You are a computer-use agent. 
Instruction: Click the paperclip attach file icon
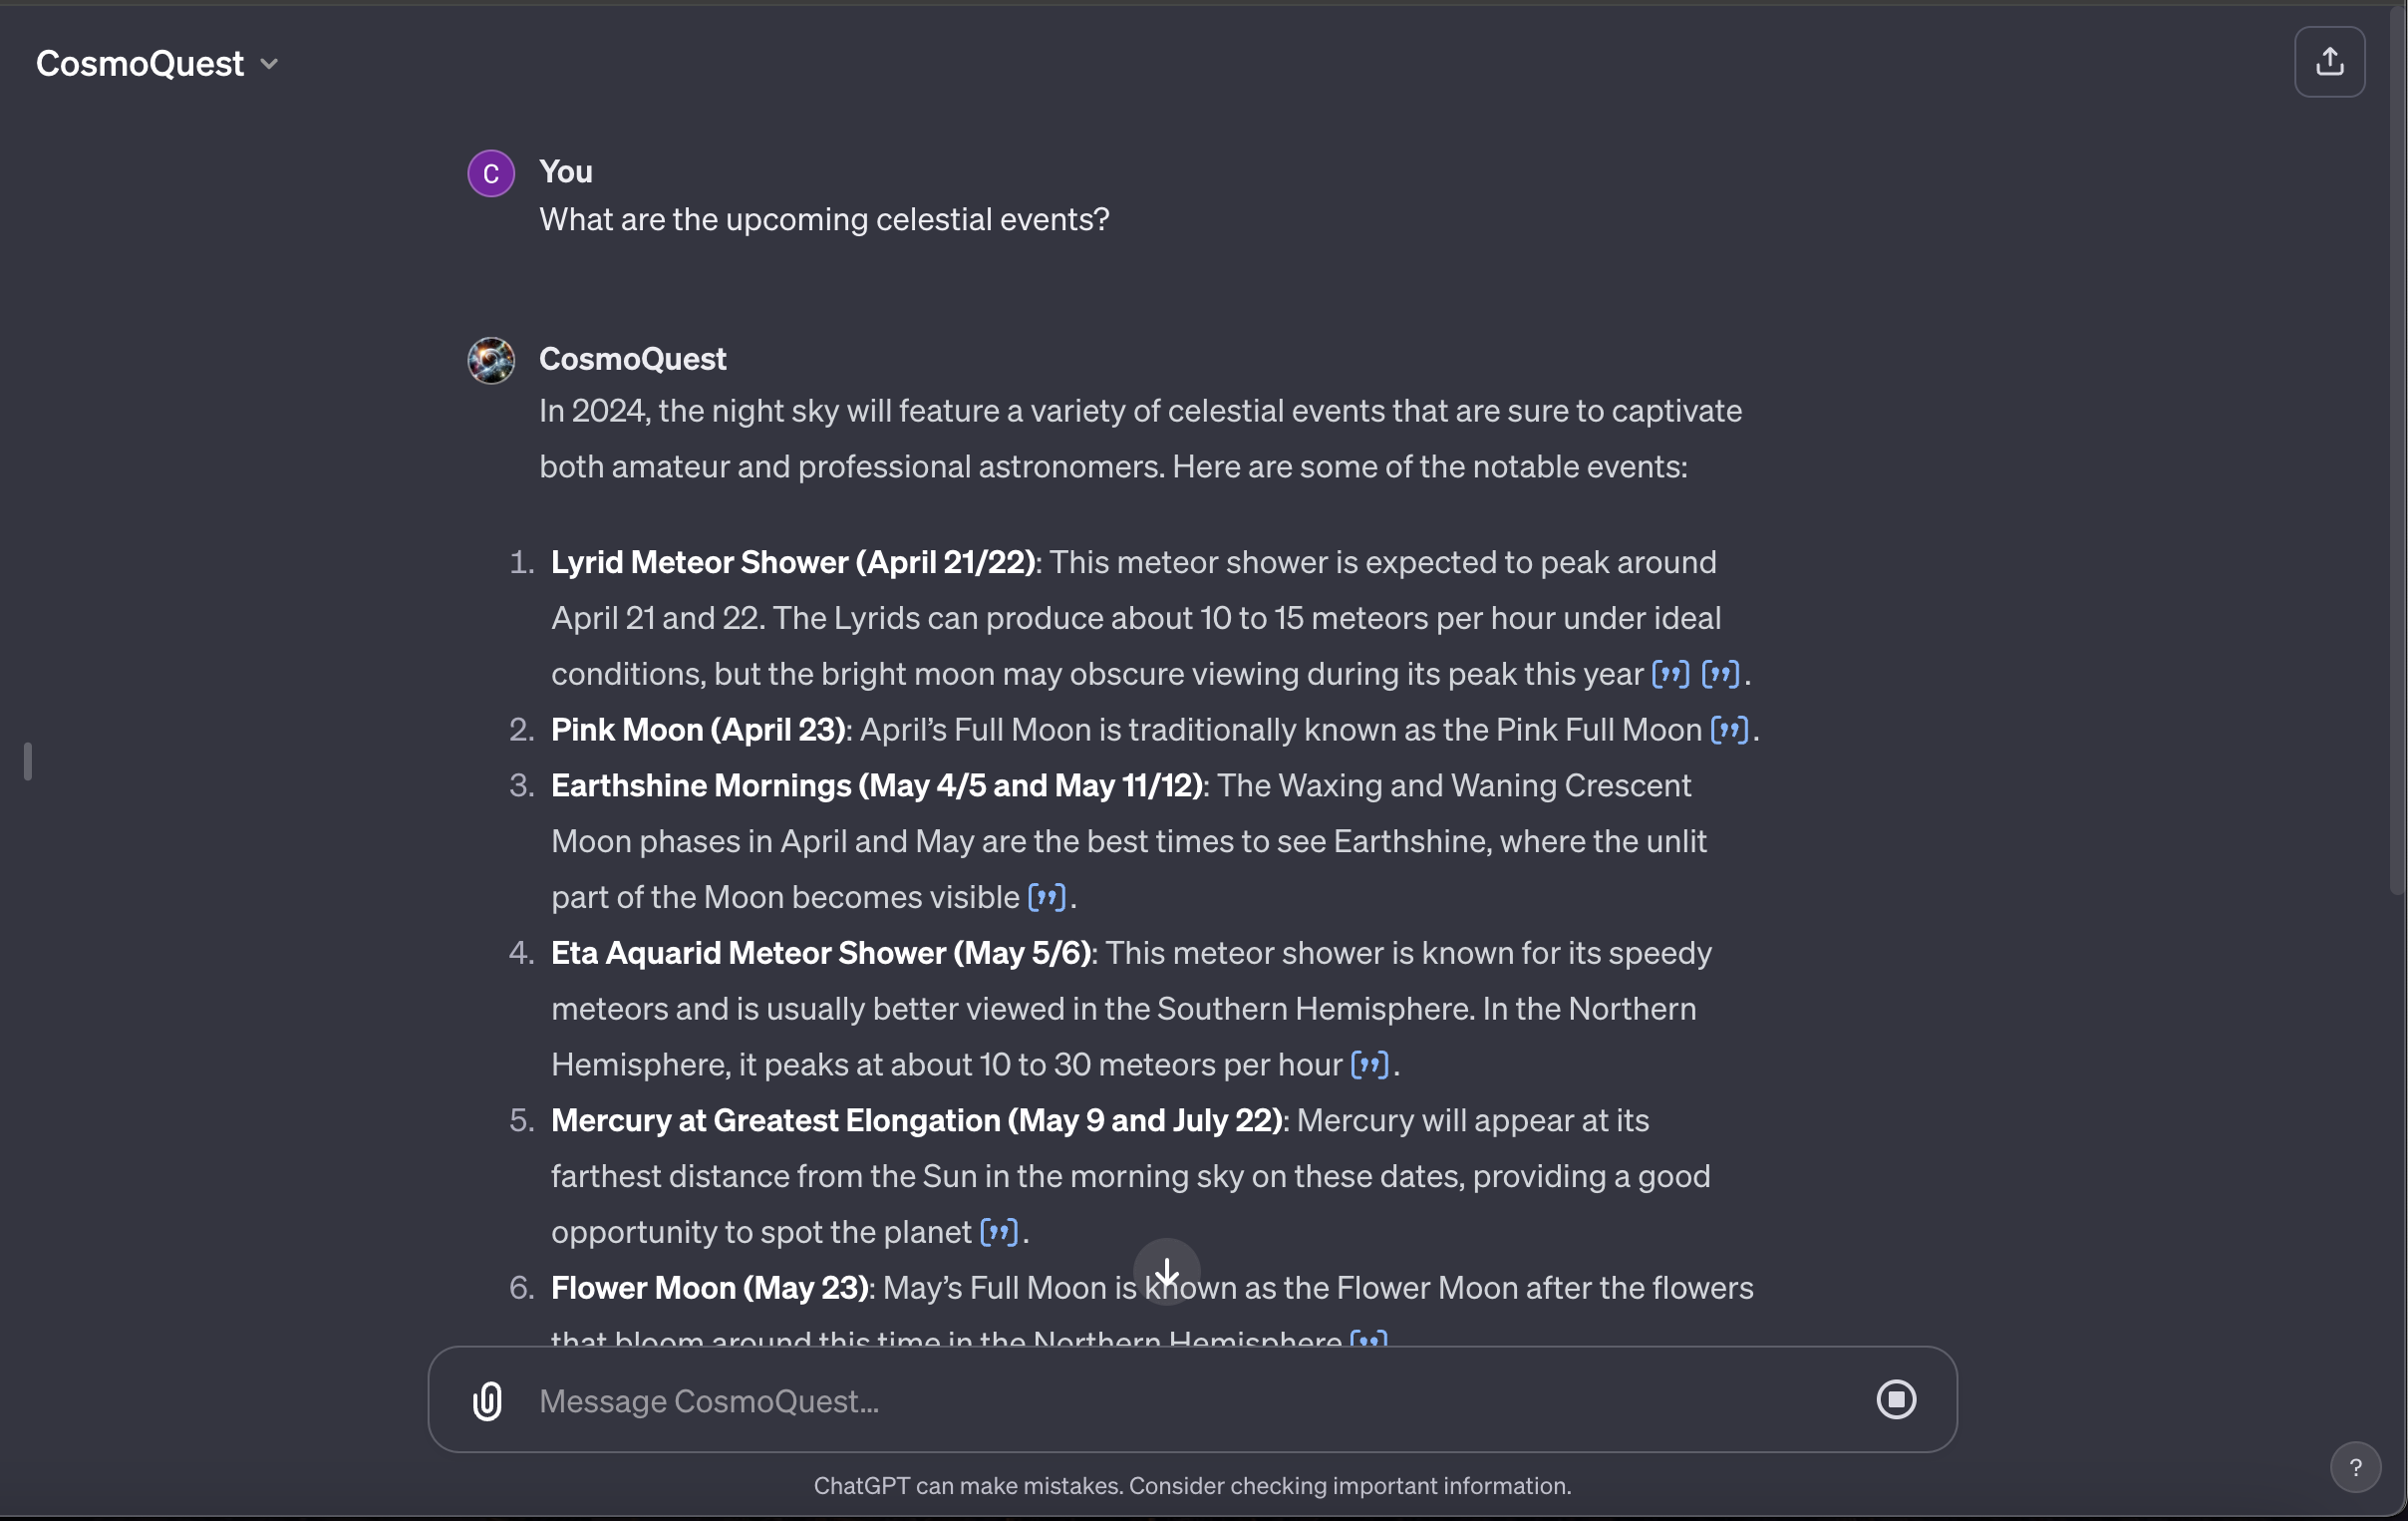(487, 1400)
